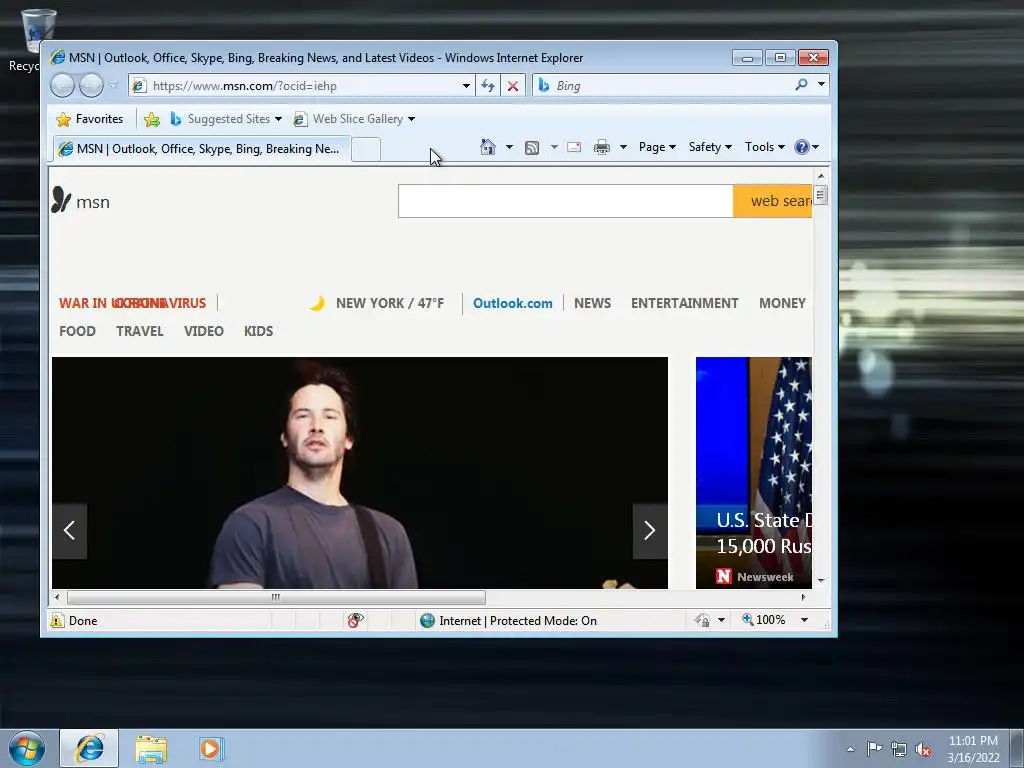This screenshot has height=768, width=1024.
Task: Click the Newsweek source logo
Action: [724, 577]
